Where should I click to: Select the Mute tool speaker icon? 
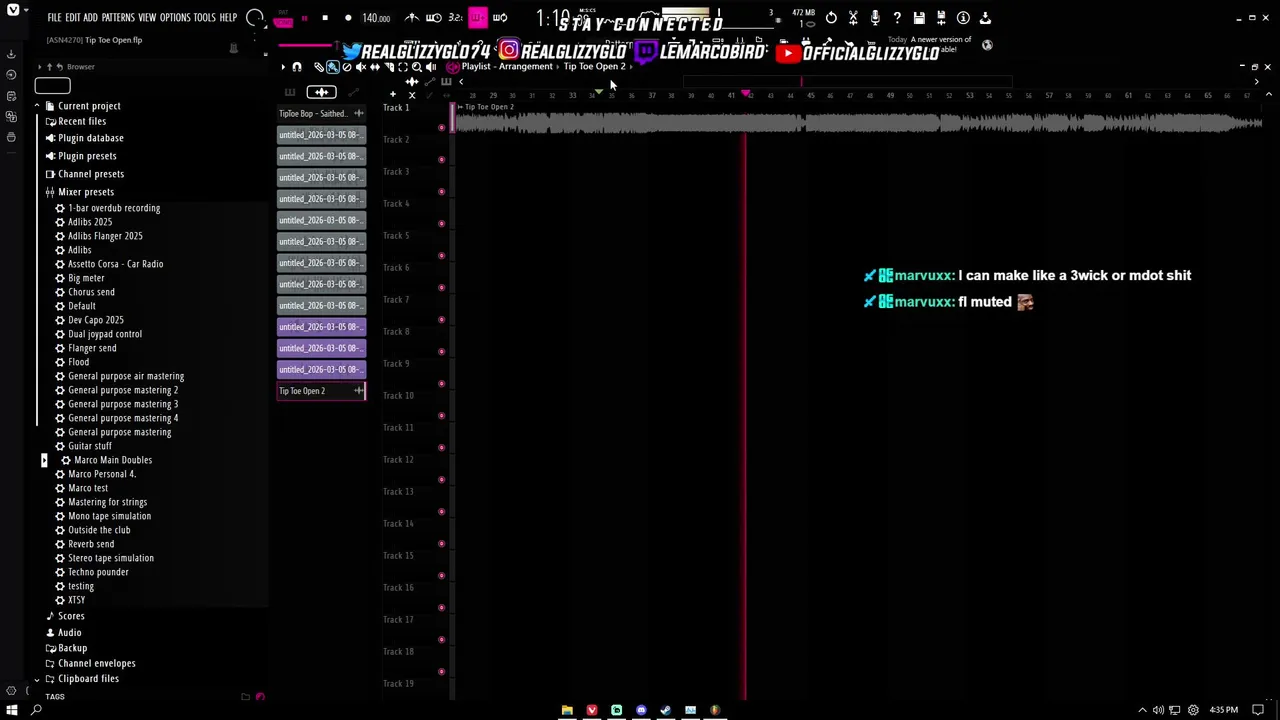click(361, 67)
